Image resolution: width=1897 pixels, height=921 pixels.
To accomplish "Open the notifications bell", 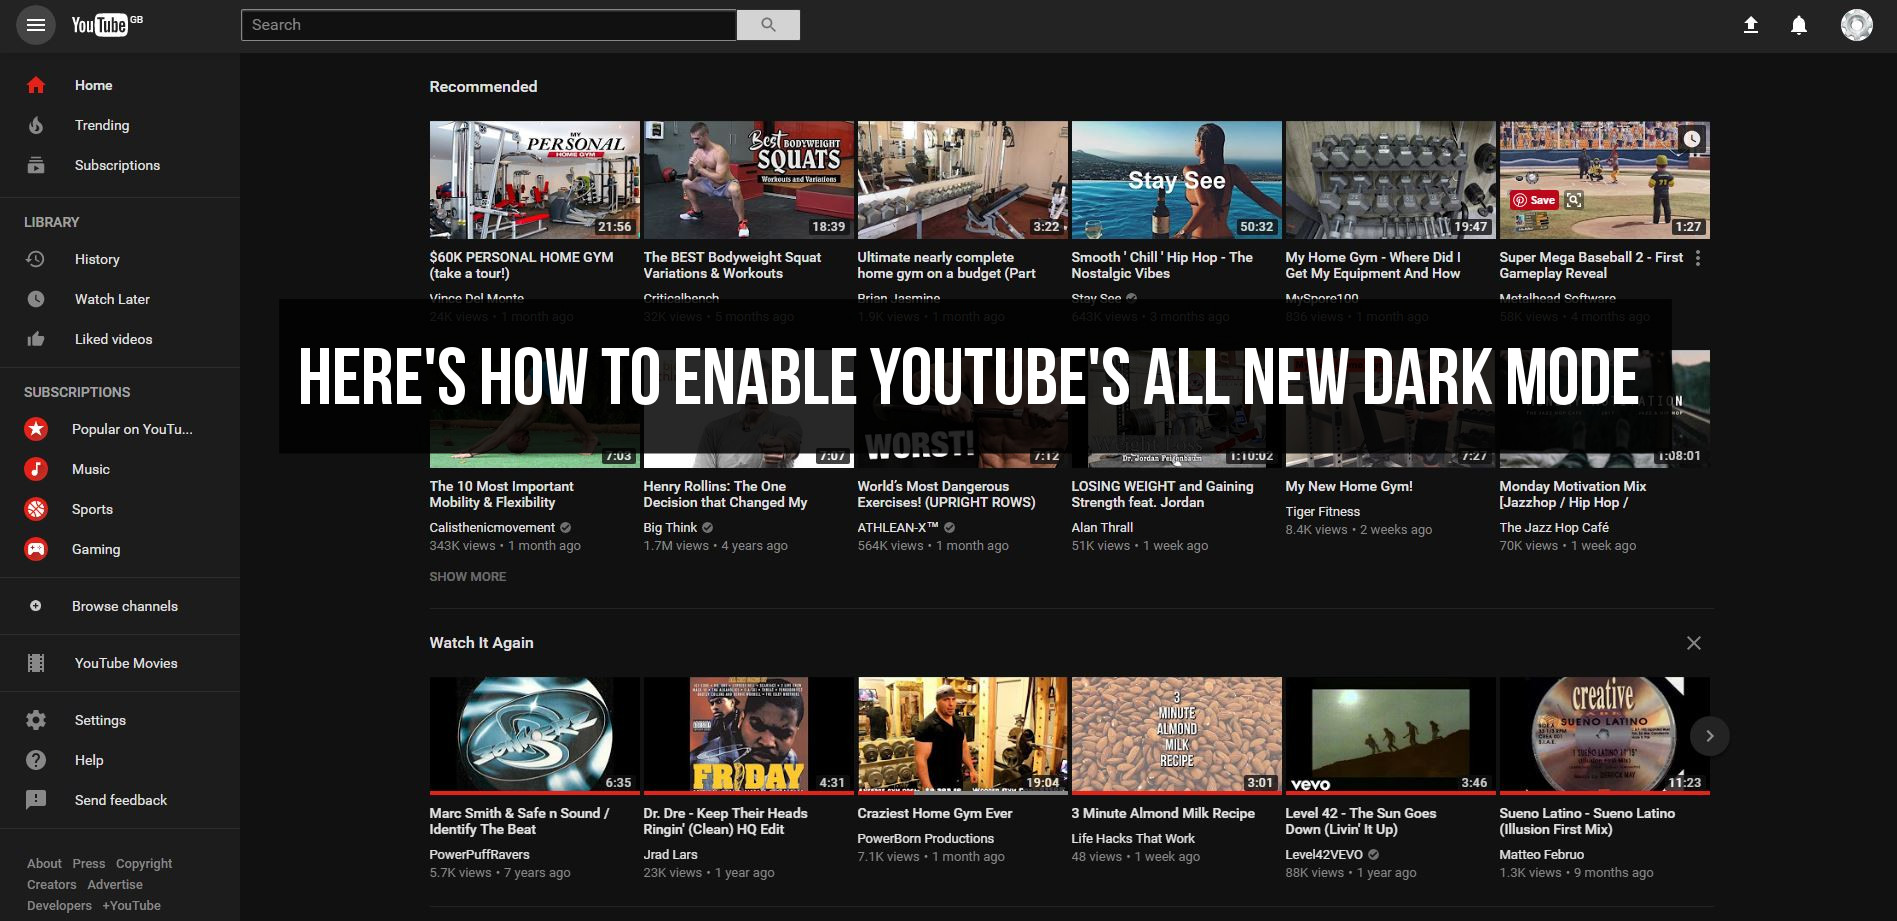I will 1799,25.
